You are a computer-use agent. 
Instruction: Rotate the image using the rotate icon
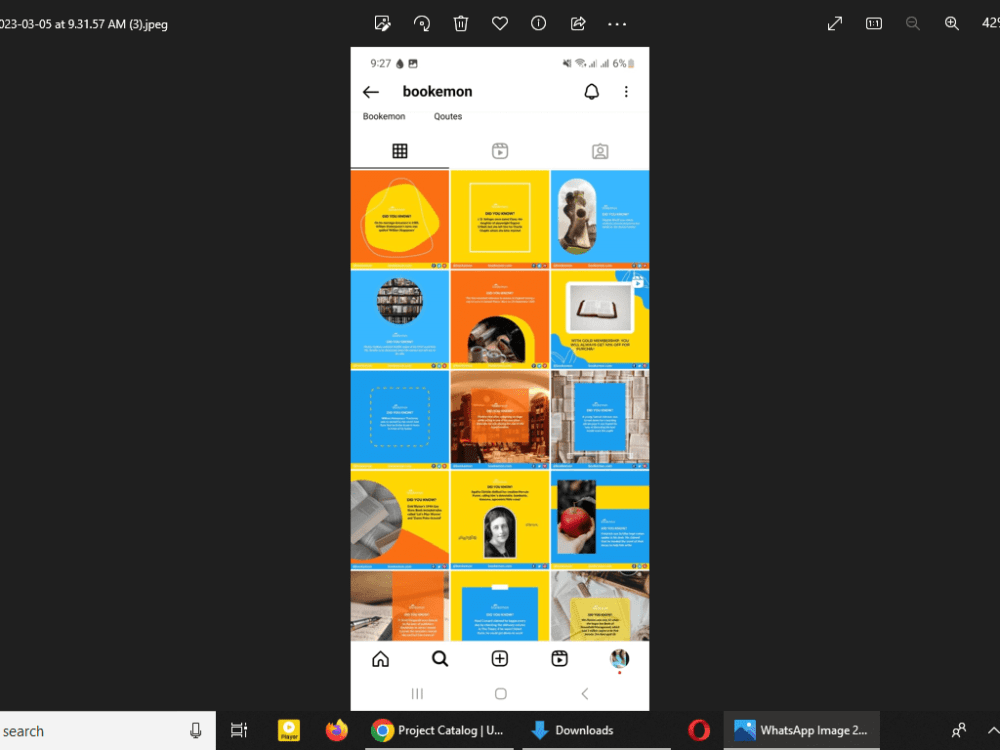pyautogui.click(x=422, y=24)
